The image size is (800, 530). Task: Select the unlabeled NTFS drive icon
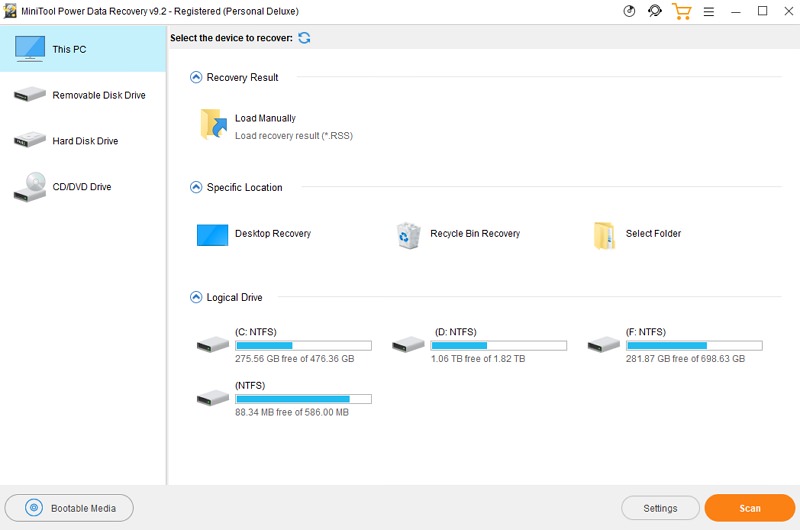[x=213, y=398]
